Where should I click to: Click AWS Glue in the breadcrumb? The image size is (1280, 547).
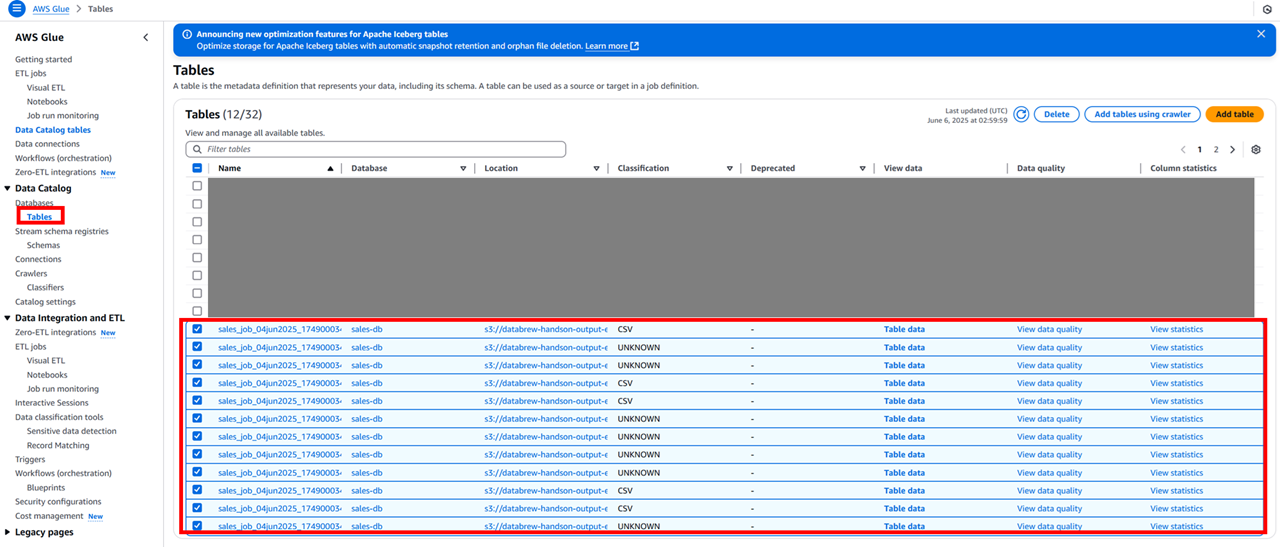coord(50,9)
